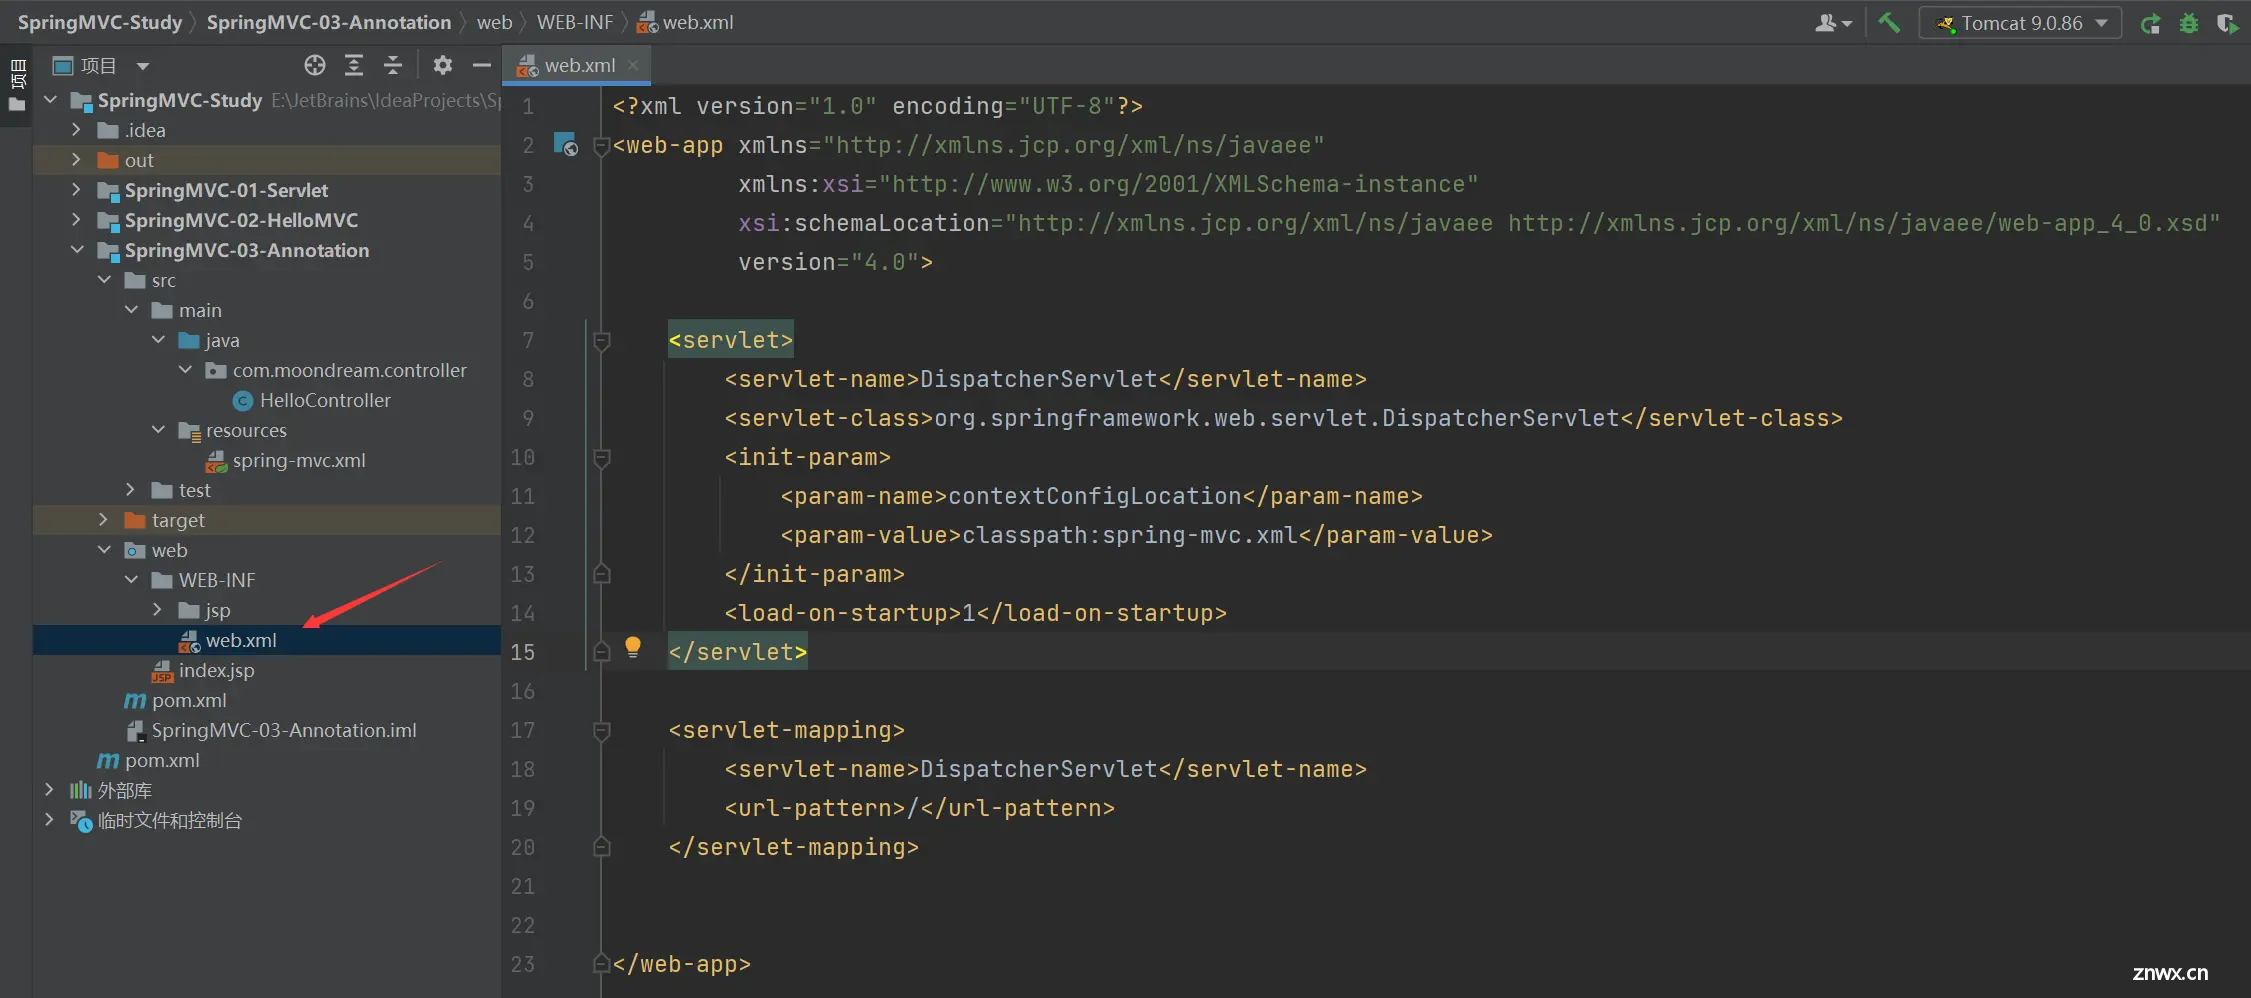Click the locate/select opened file crosshair icon
This screenshot has height=998, width=2251.
[x=314, y=66]
